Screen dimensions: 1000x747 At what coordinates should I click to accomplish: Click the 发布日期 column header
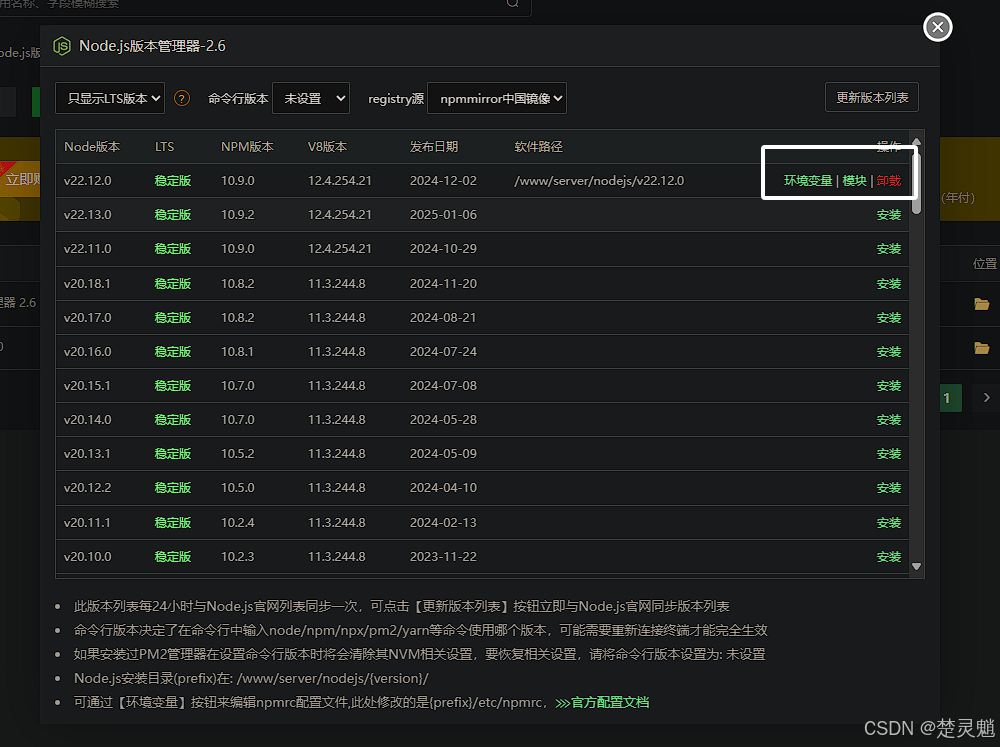click(x=434, y=147)
